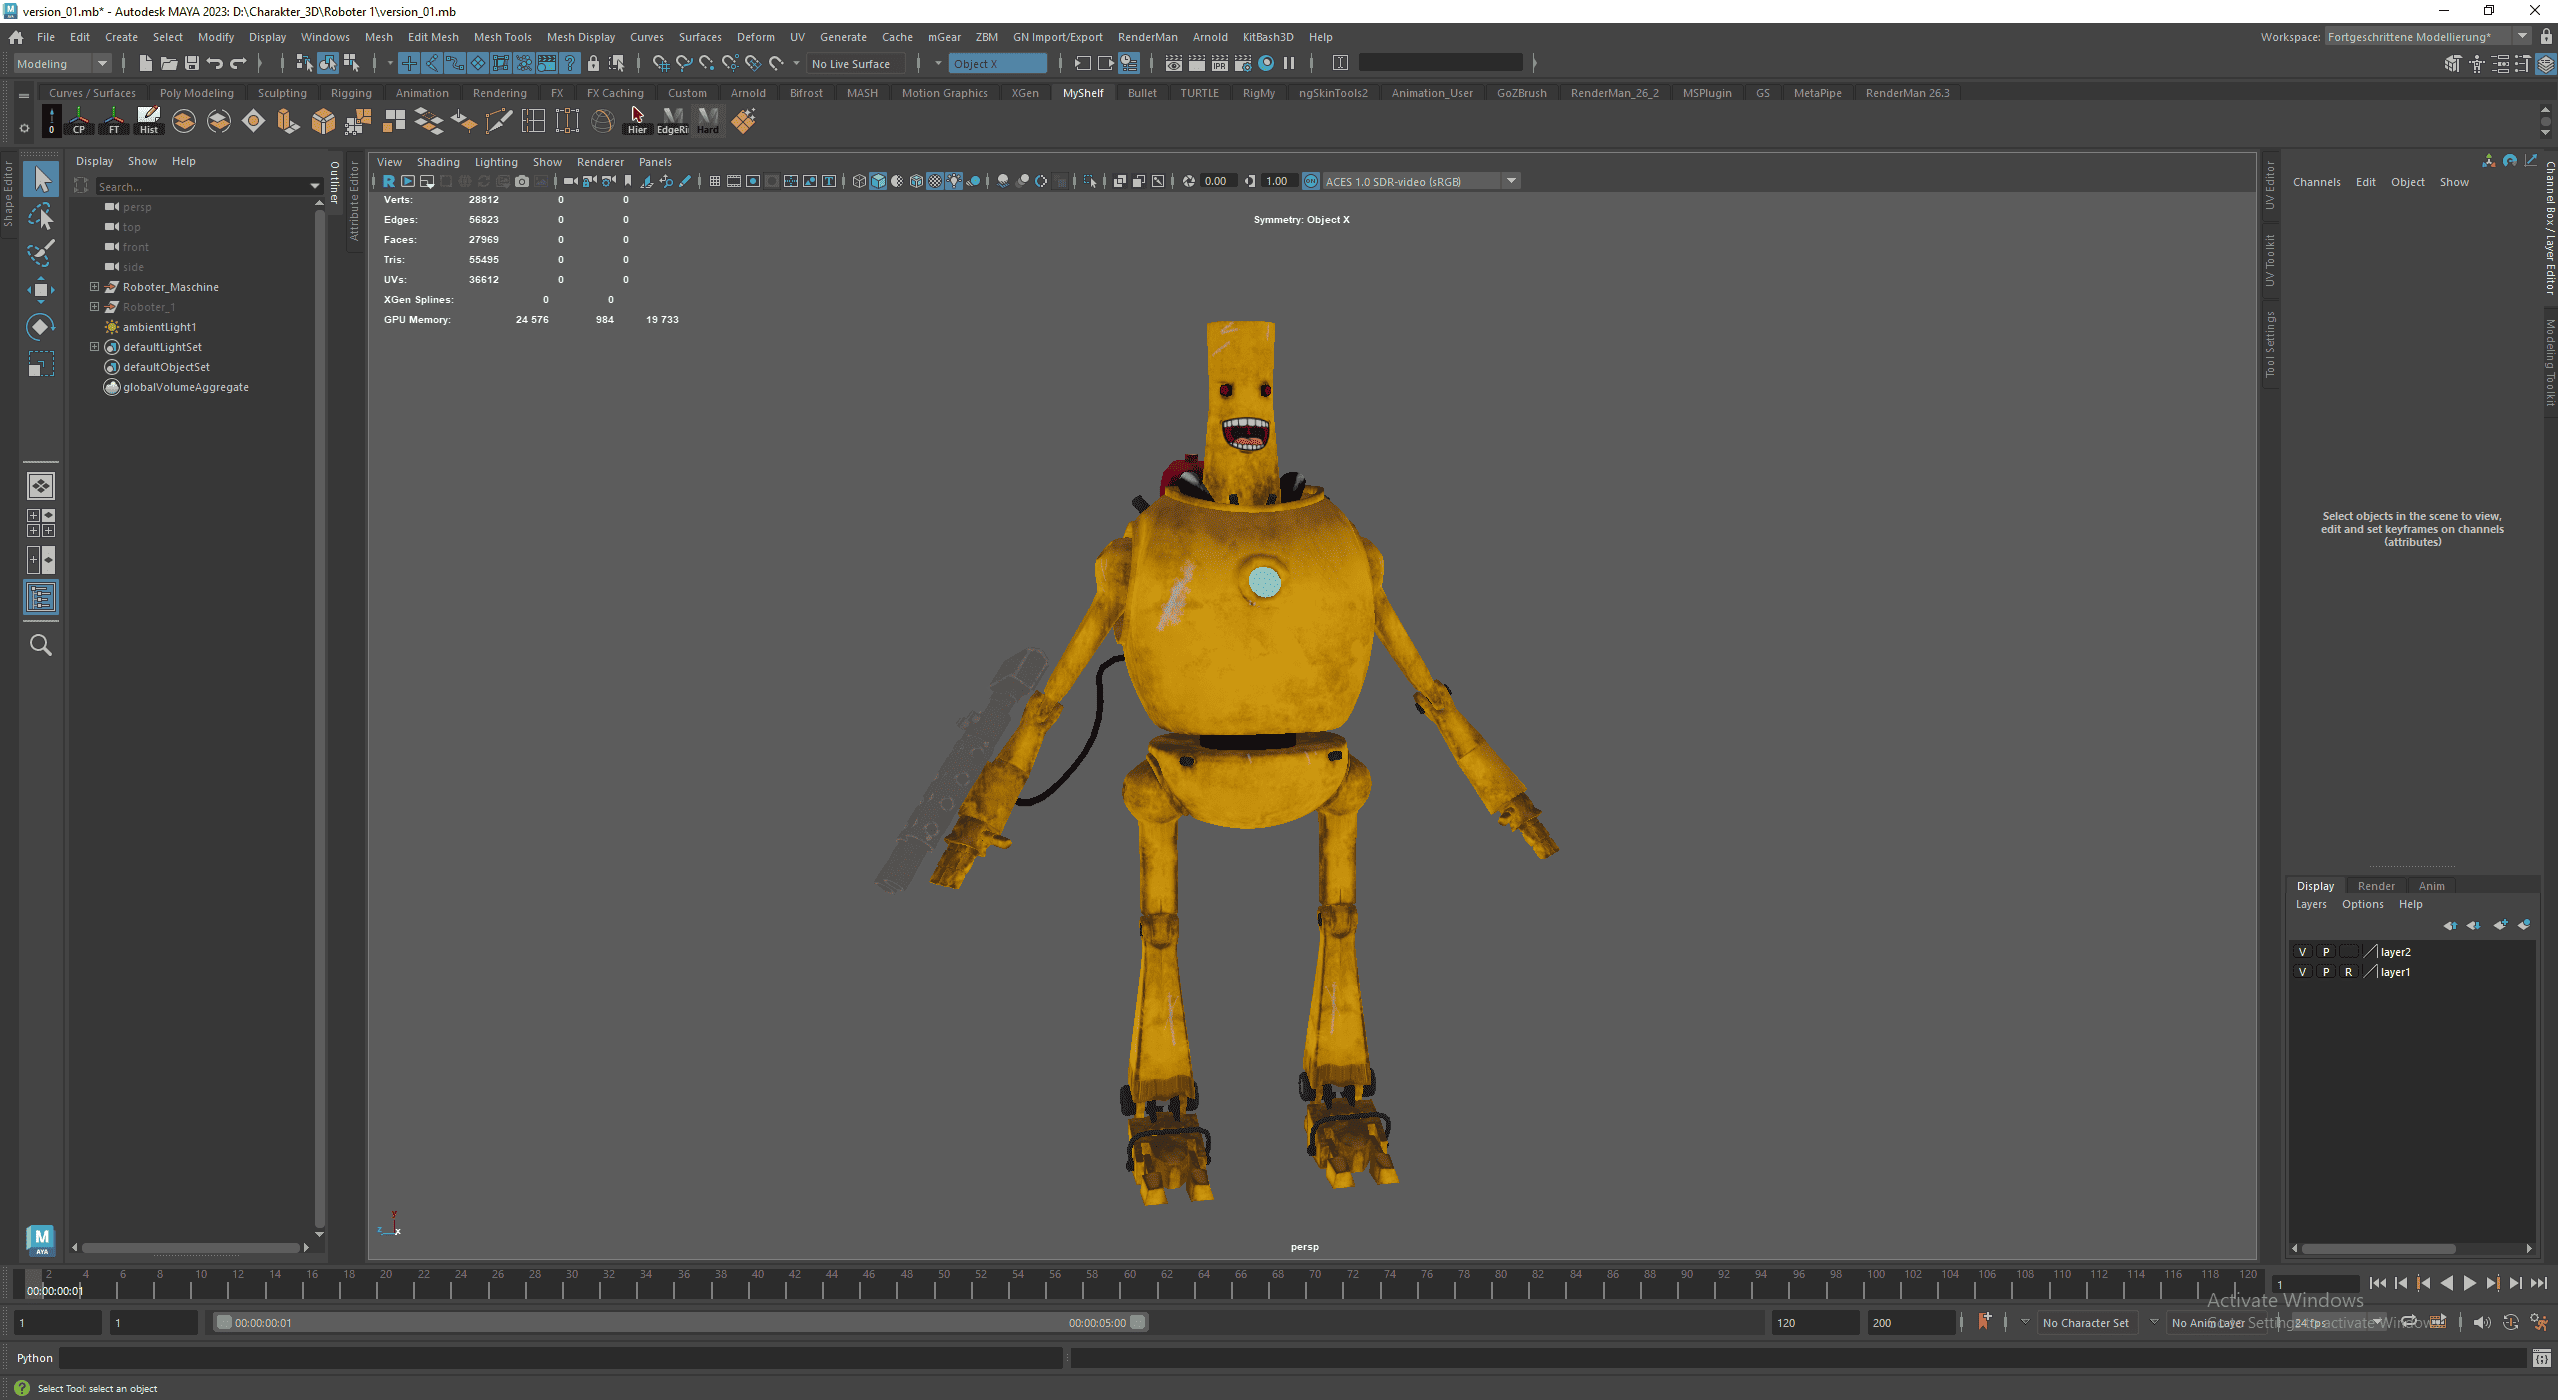Switch to the Poly Modeling shelf tab
This screenshot has width=2558, height=1400.
pyautogui.click(x=196, y=93)
